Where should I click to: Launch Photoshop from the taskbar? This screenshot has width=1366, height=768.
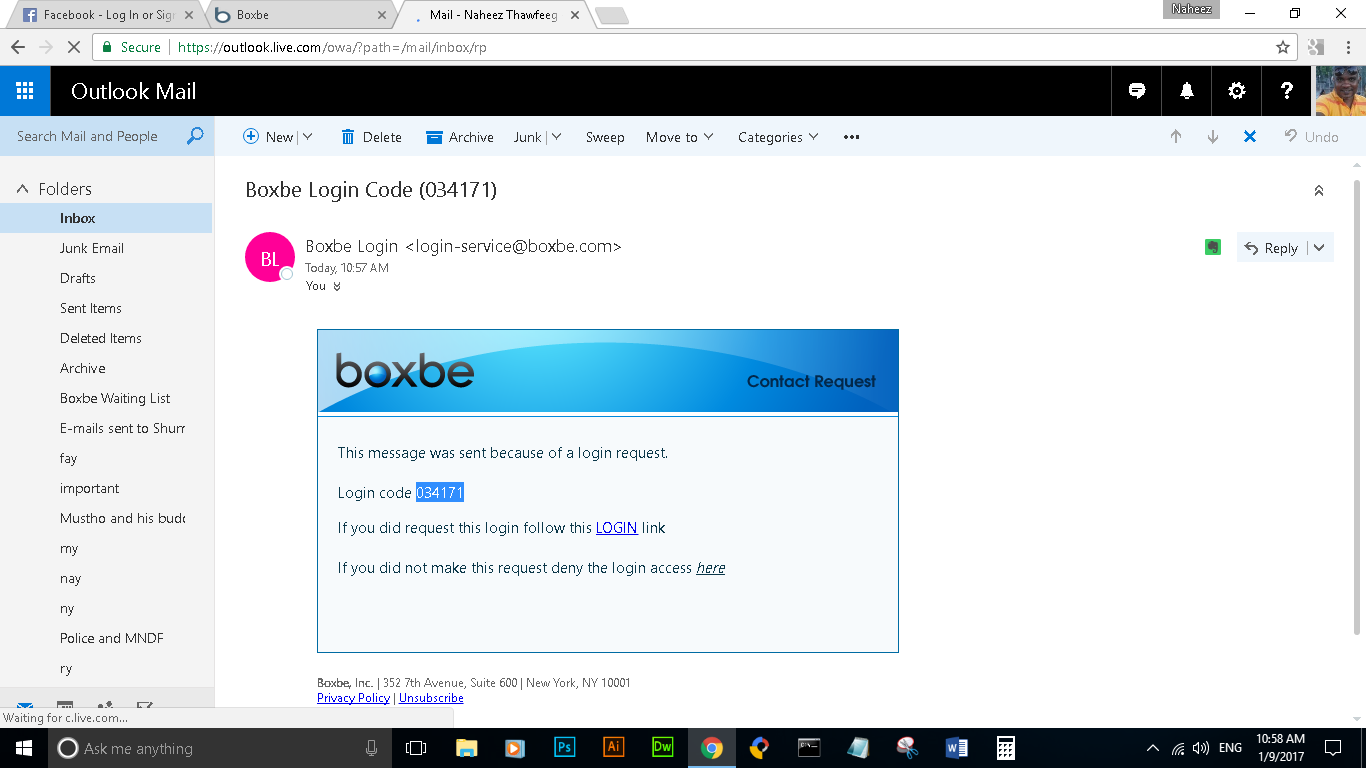tap(564, 748)
